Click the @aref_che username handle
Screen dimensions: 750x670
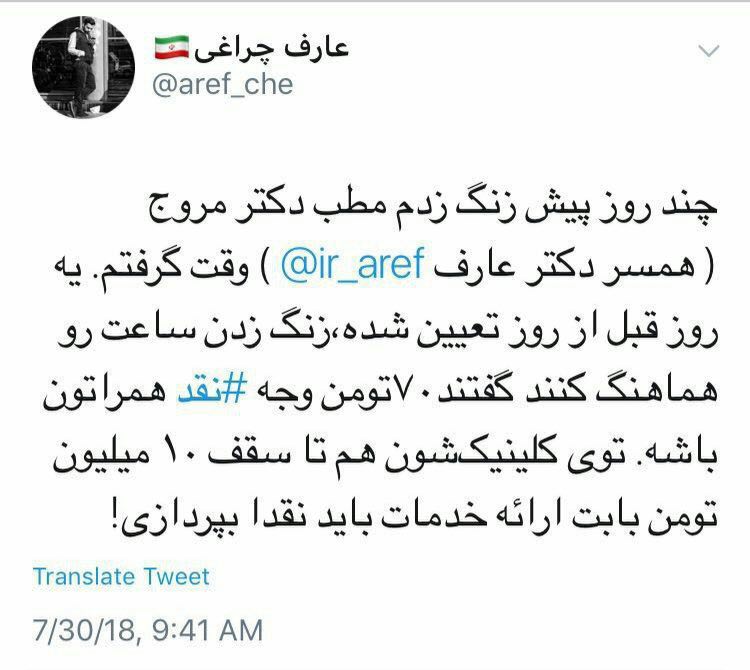coord(222,85)
